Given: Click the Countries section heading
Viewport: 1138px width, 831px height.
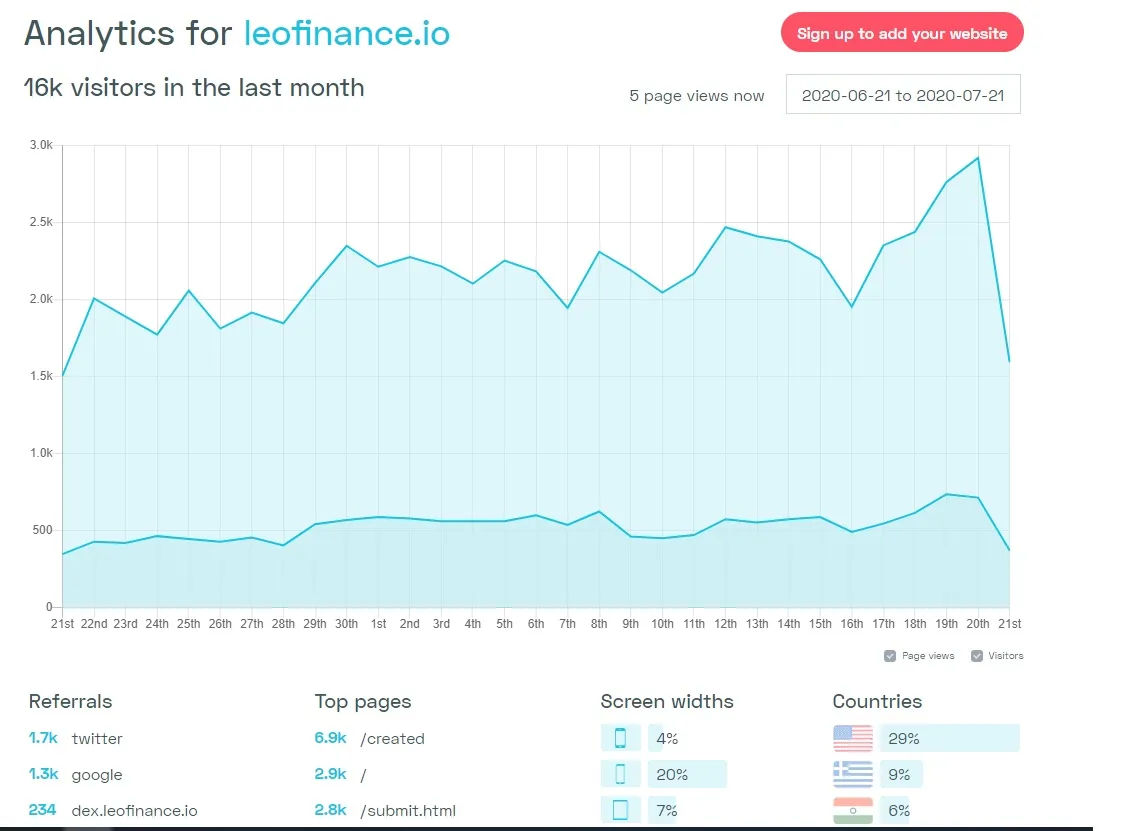Looking at the screenshot, I should [877, 701].
